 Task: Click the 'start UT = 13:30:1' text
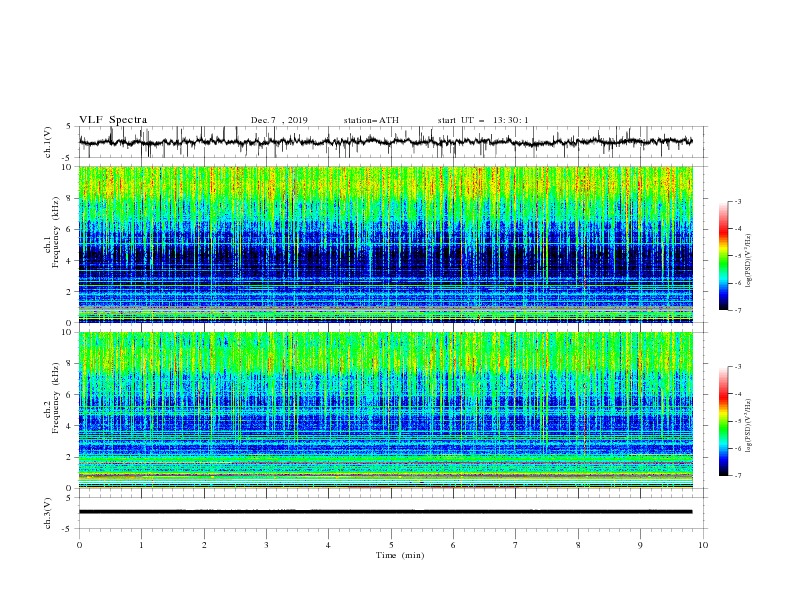point(483,120)
